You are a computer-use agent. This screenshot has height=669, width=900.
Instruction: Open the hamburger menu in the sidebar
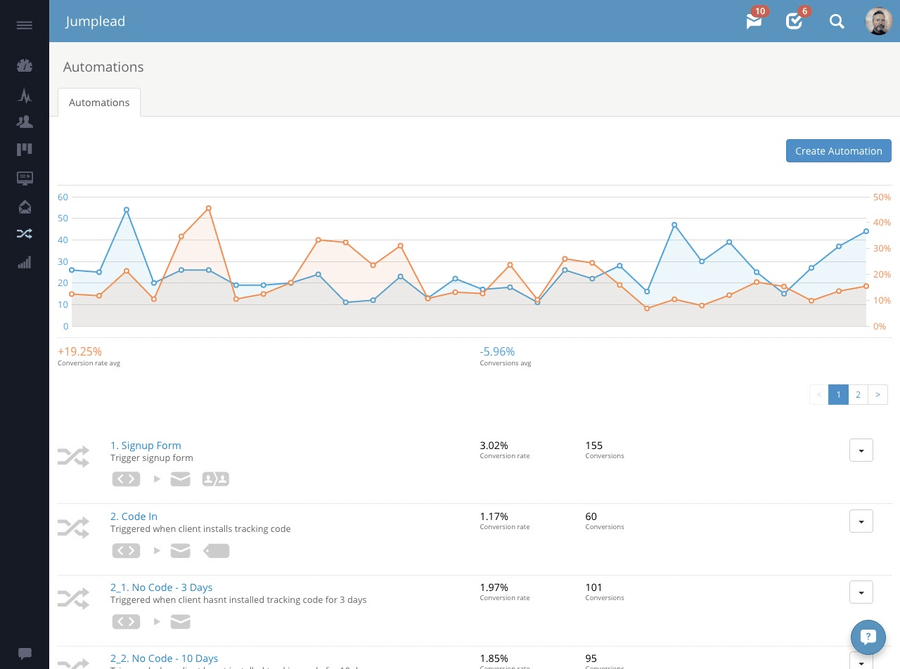click(24, 25)
